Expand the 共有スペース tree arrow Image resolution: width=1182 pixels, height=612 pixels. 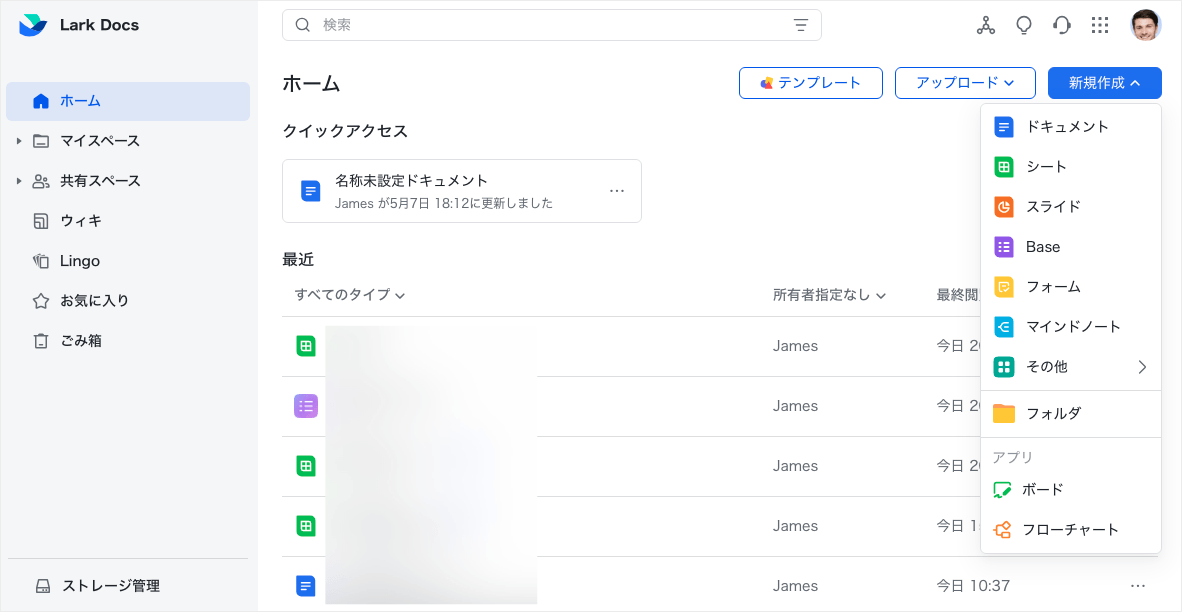tap(20, 182)
